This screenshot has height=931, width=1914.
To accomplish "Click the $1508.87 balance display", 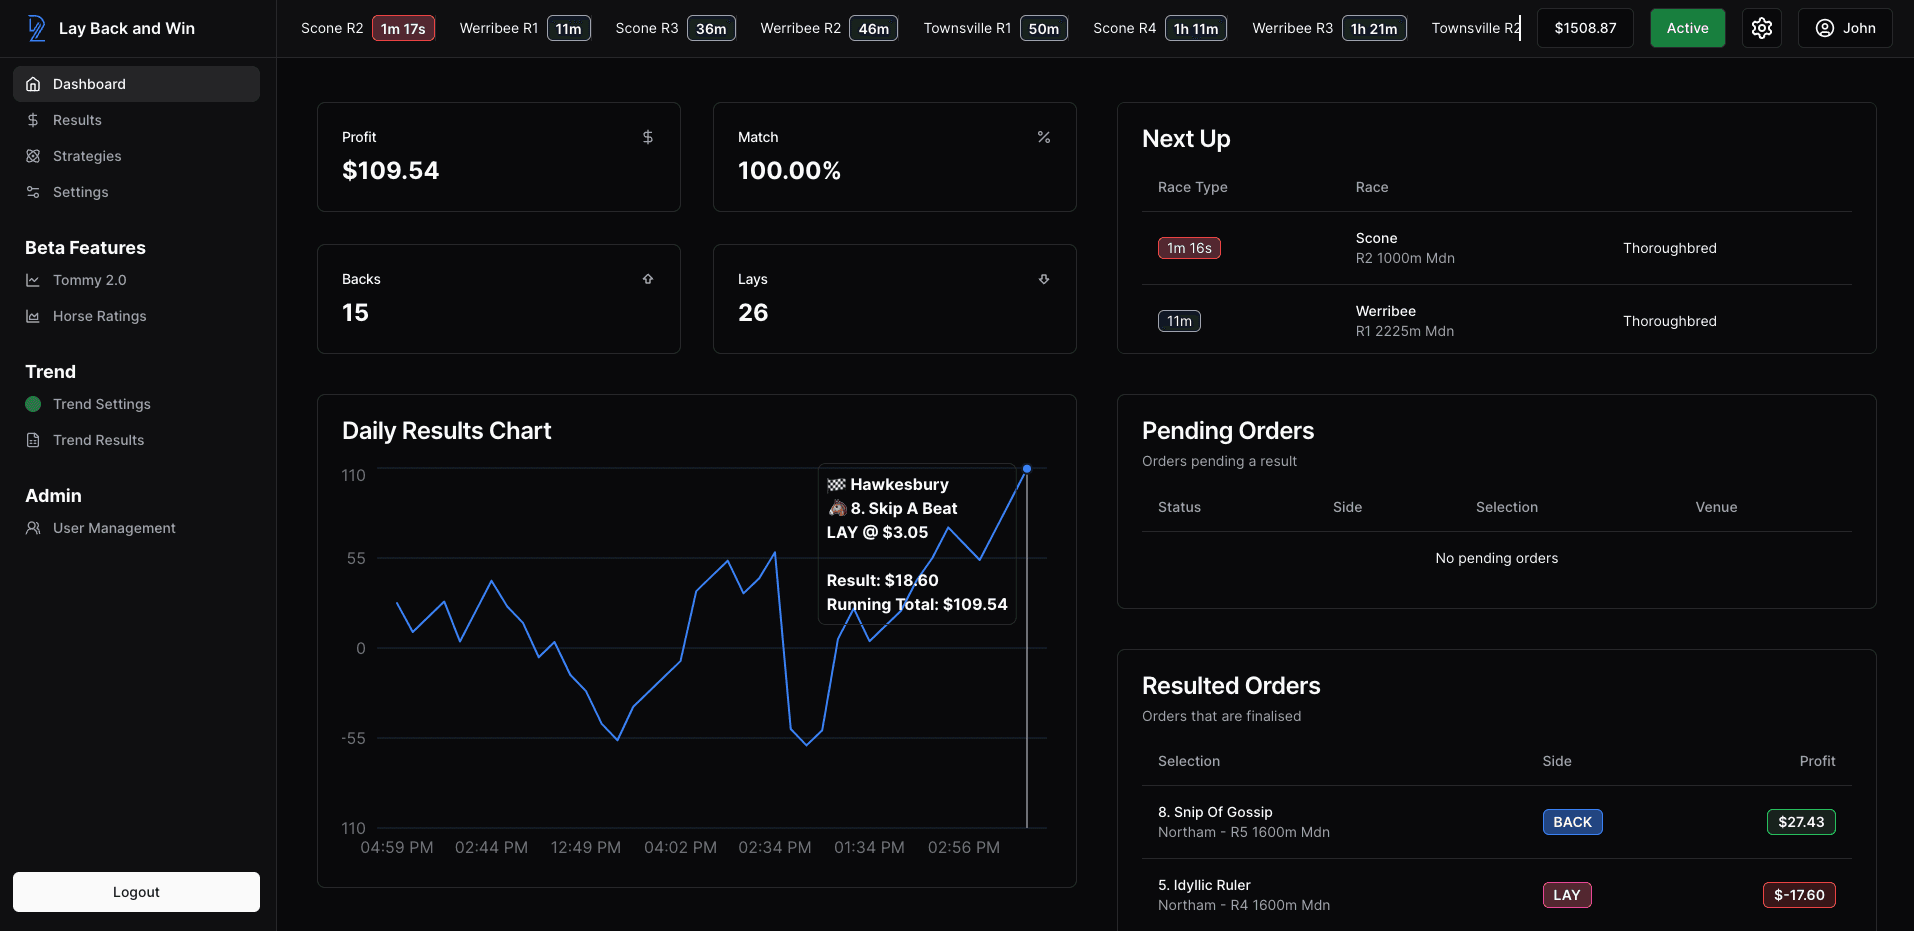I will click(1584, 28).
